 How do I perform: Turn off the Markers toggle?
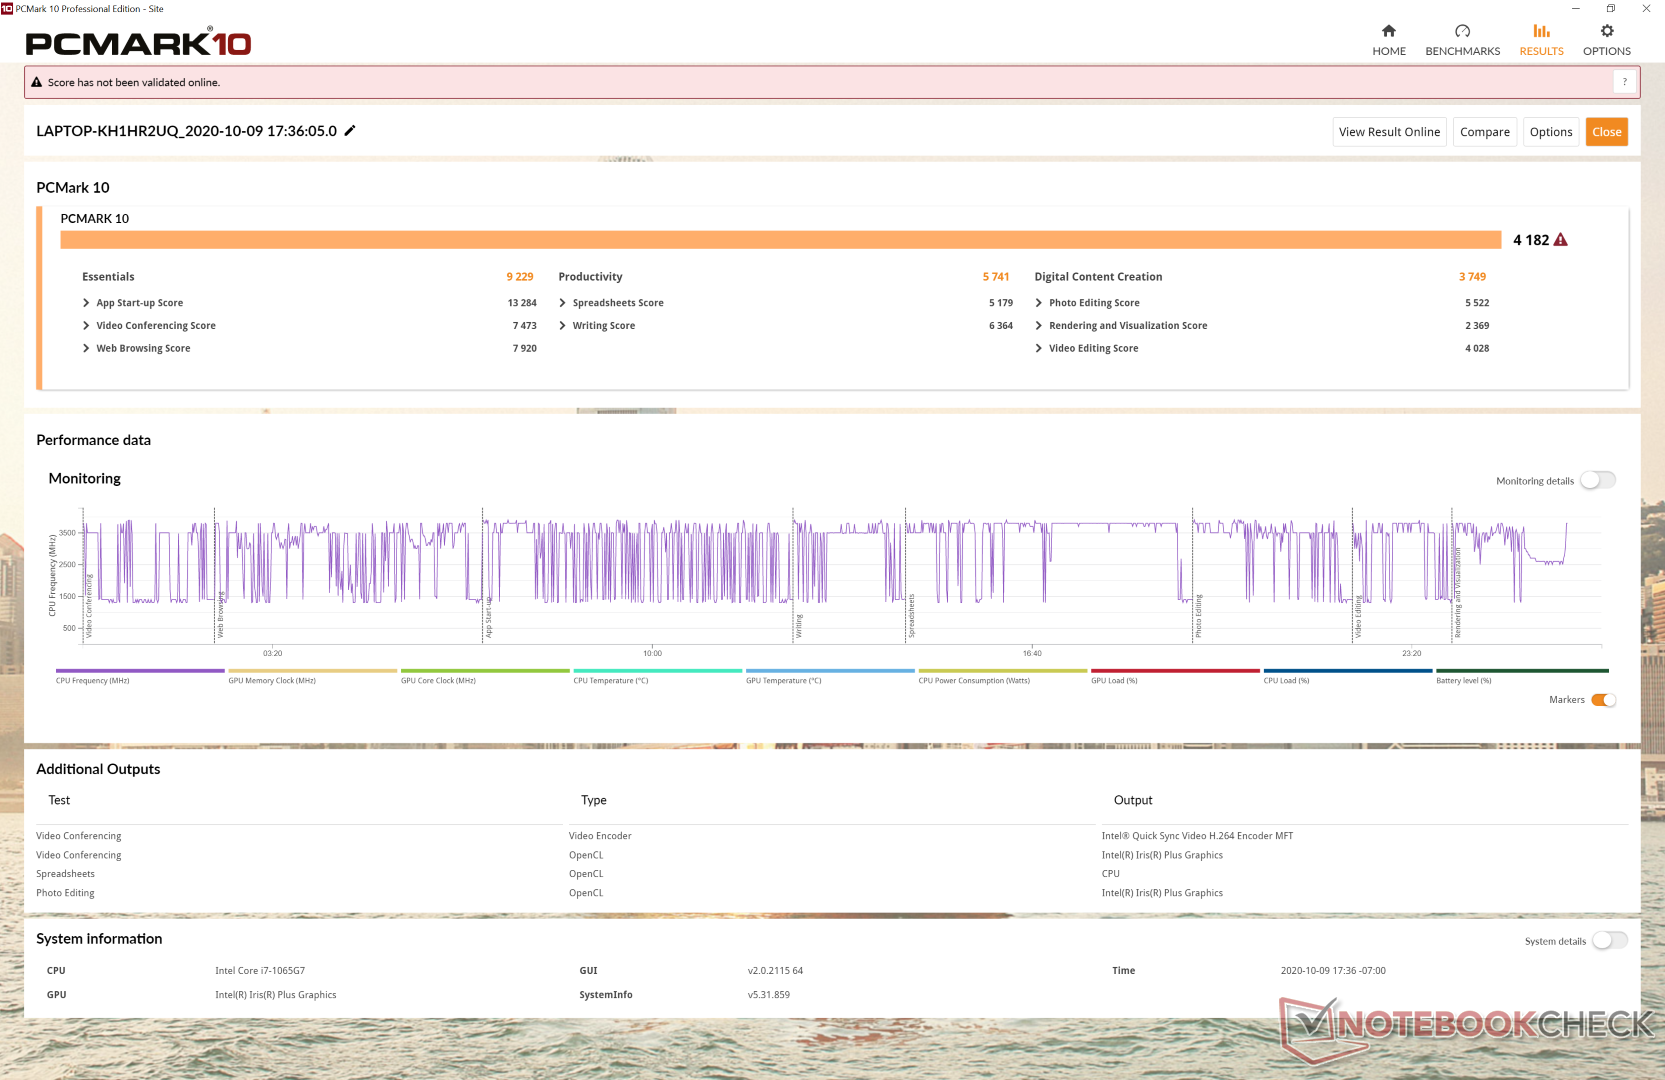point(1603,700)
